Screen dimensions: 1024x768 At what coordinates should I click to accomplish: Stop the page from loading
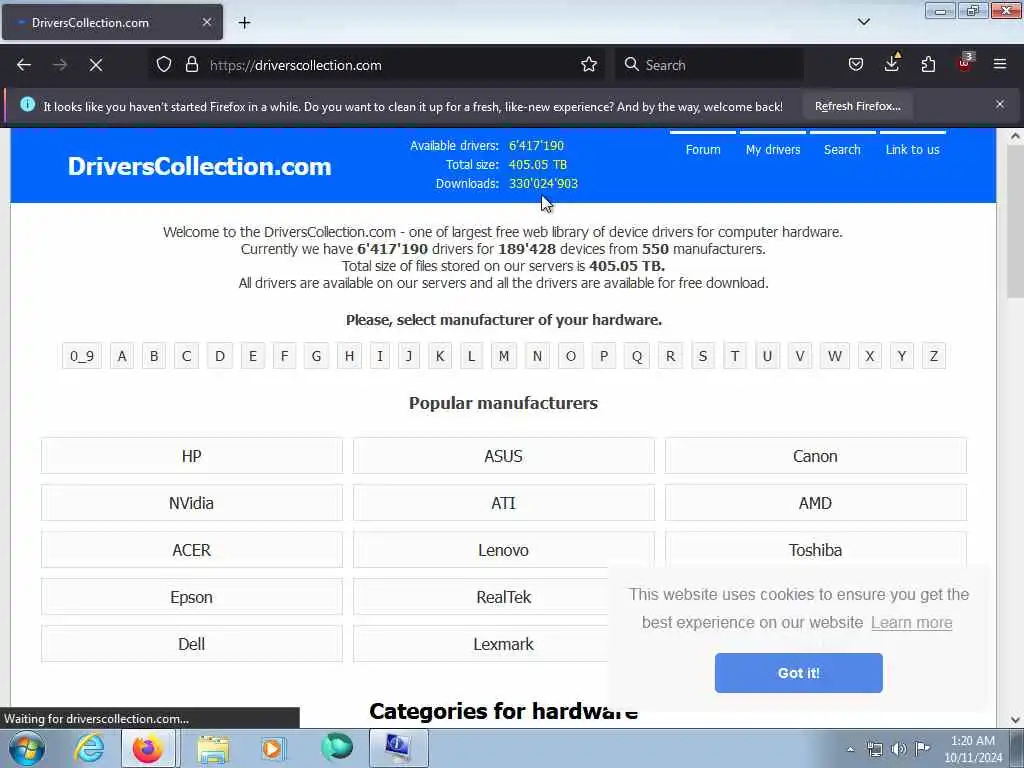click(96, 65)
